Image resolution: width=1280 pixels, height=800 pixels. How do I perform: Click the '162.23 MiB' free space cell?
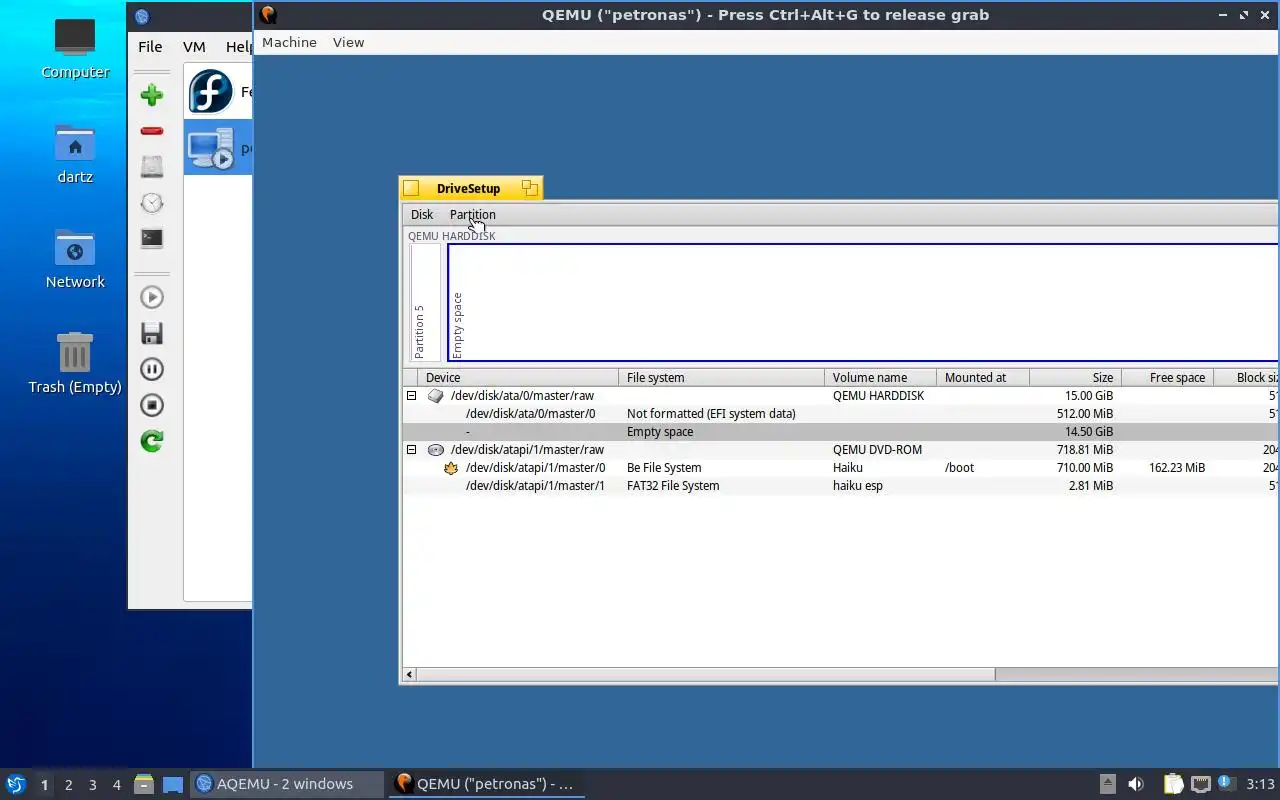coord(1177,467)
